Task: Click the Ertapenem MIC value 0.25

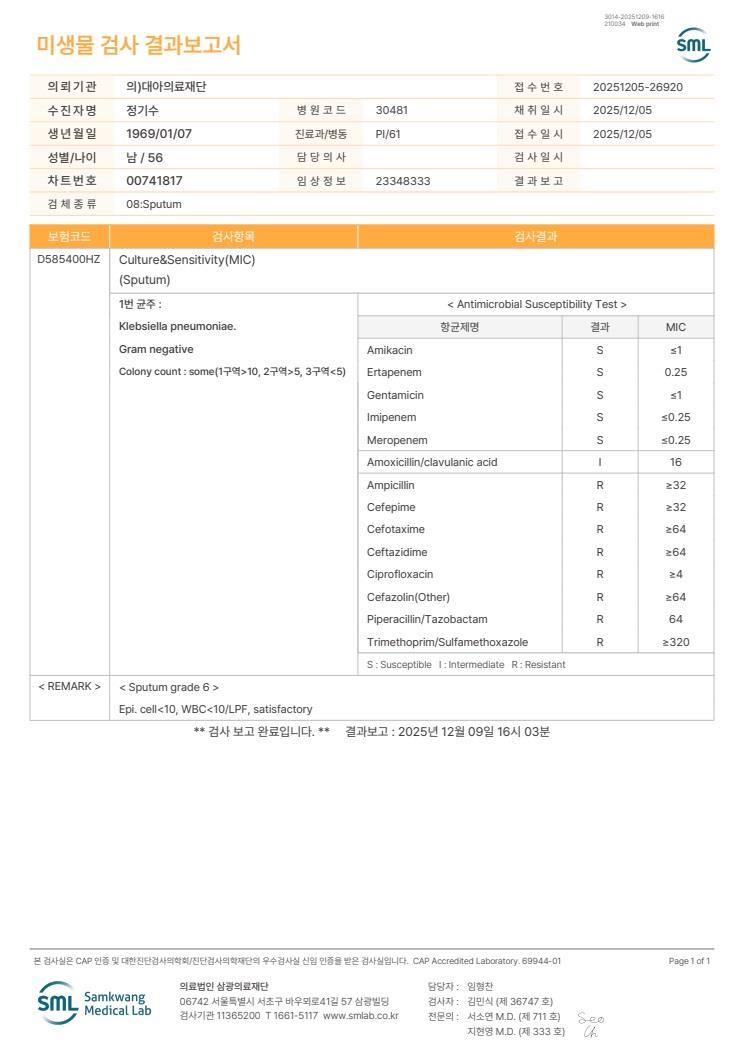Action: click(676, 372)
